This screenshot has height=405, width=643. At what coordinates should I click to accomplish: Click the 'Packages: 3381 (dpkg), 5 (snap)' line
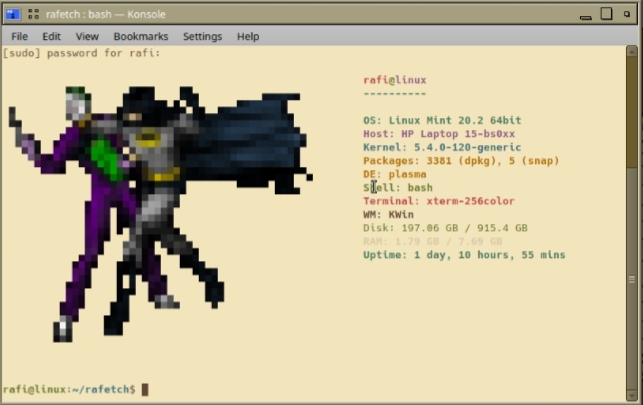pos(461,161)
